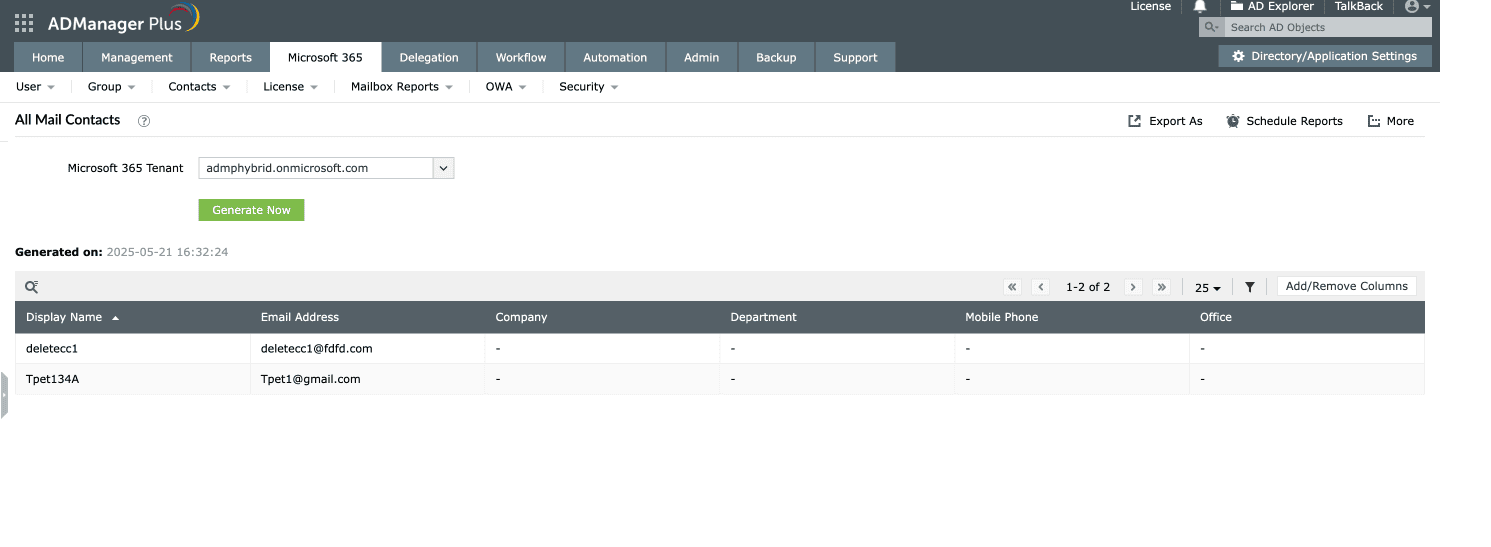
Task: Switch to the Backup tab
Action: [x=776, y=57]
